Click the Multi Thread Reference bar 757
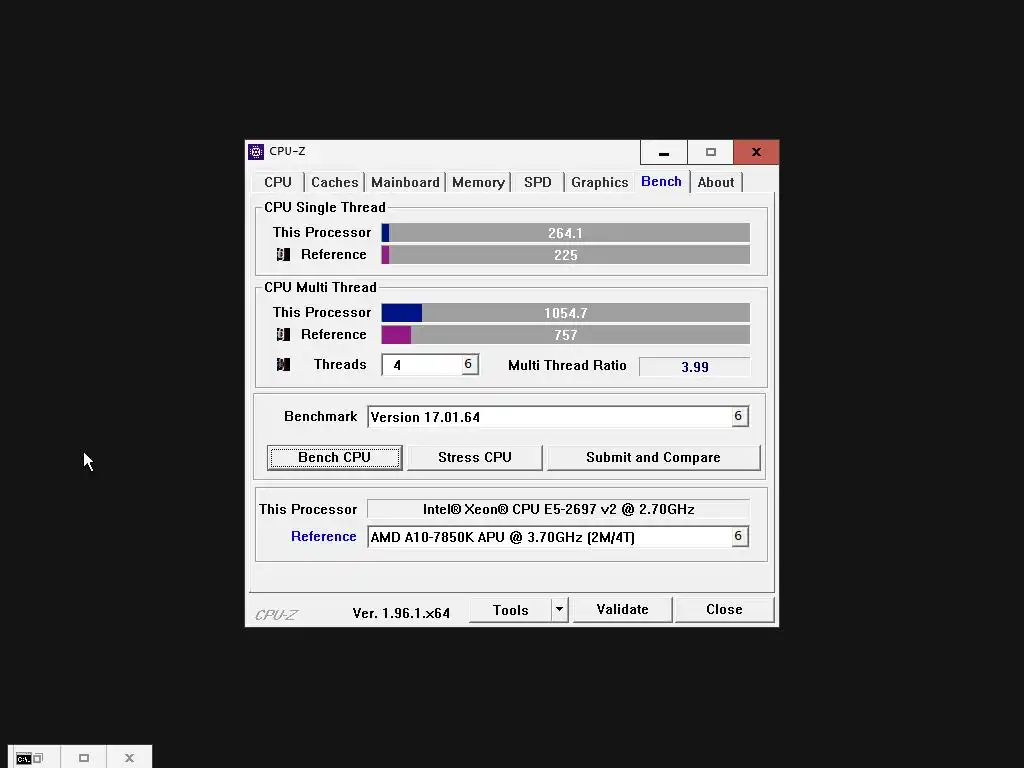 (566, 335)
